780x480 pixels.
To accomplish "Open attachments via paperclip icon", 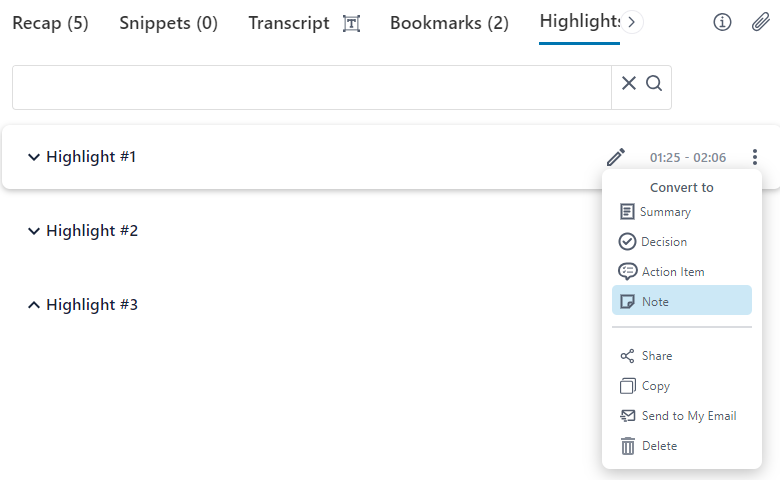I will pos(760,23).
